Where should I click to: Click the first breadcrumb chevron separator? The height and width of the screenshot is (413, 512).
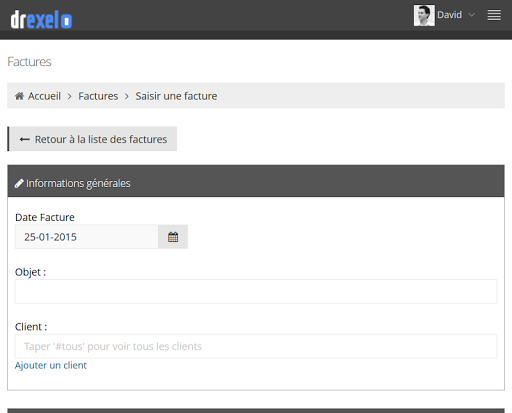click(70, 96)
